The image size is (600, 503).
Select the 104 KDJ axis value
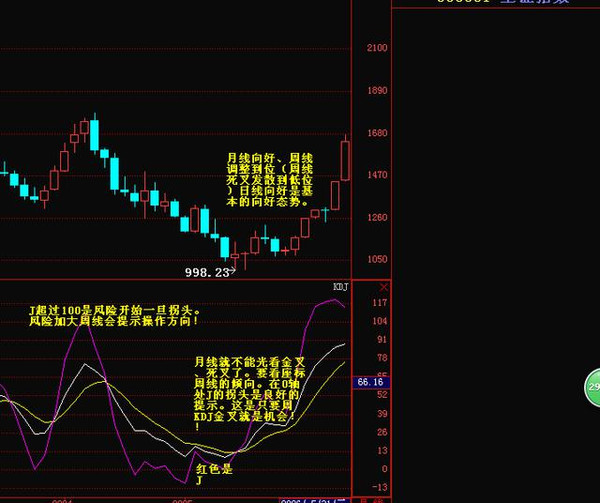[380, 321]
